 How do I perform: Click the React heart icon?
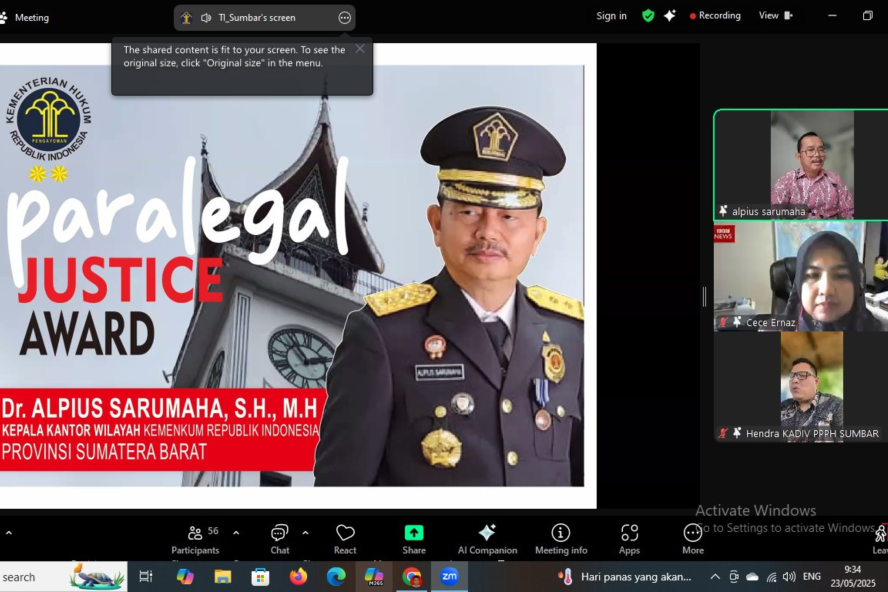click(345, 538)
